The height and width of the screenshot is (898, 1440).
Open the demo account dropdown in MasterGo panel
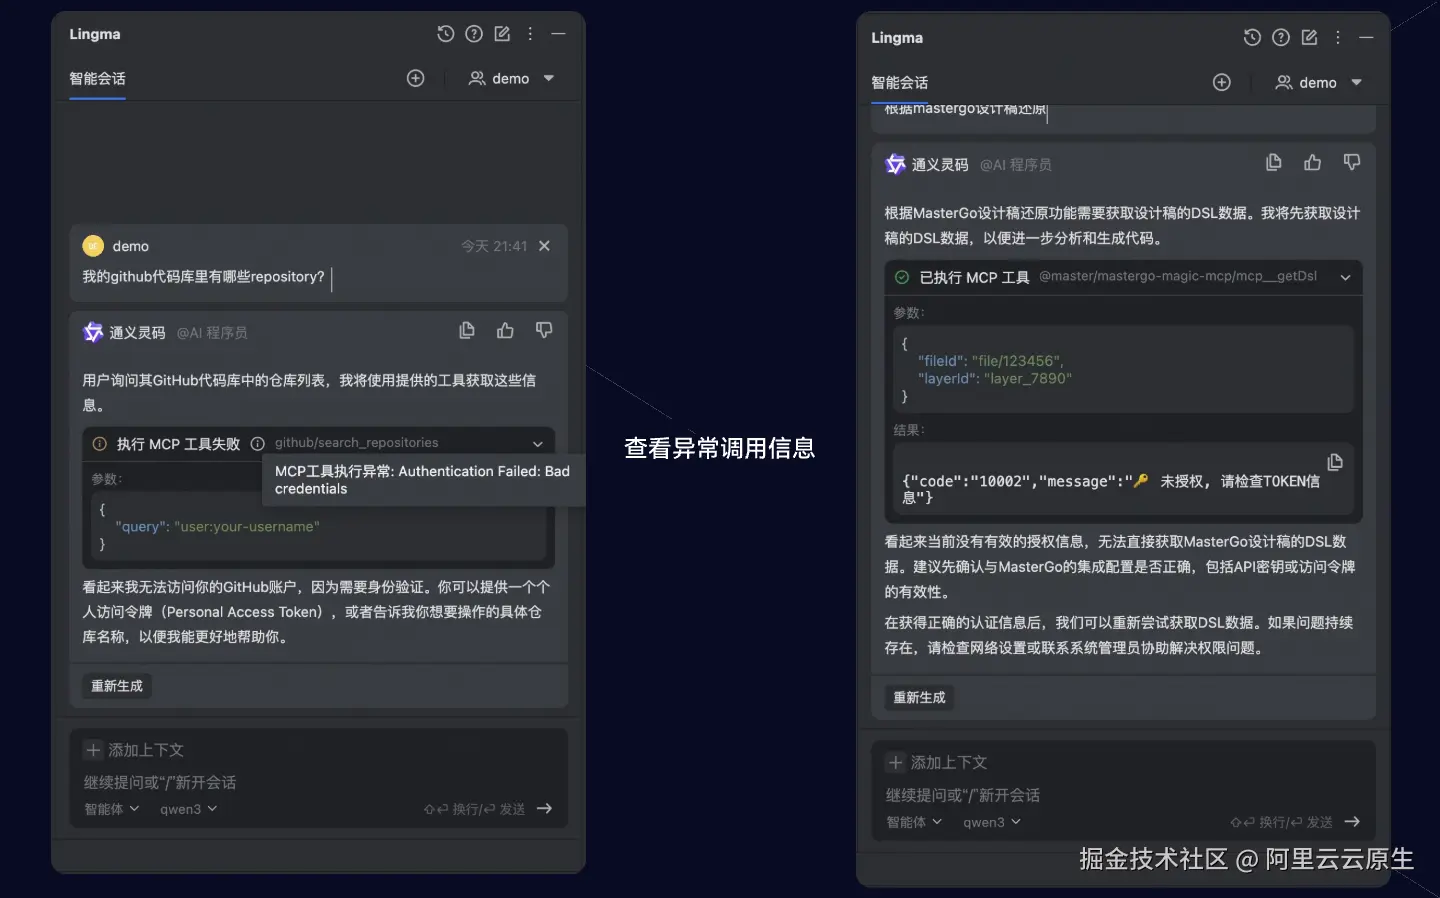tap(1318, 83)
